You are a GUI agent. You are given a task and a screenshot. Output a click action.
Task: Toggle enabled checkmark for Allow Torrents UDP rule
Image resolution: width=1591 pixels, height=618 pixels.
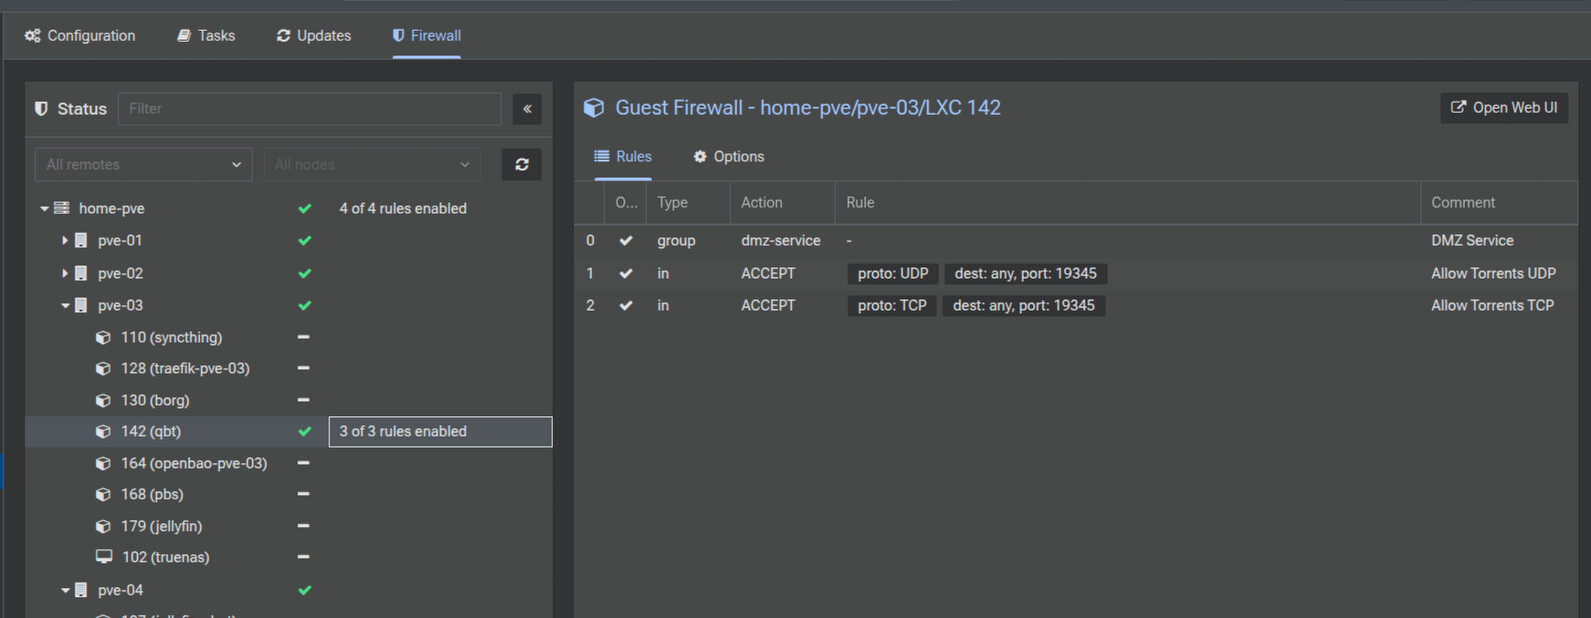coord(626,273)
